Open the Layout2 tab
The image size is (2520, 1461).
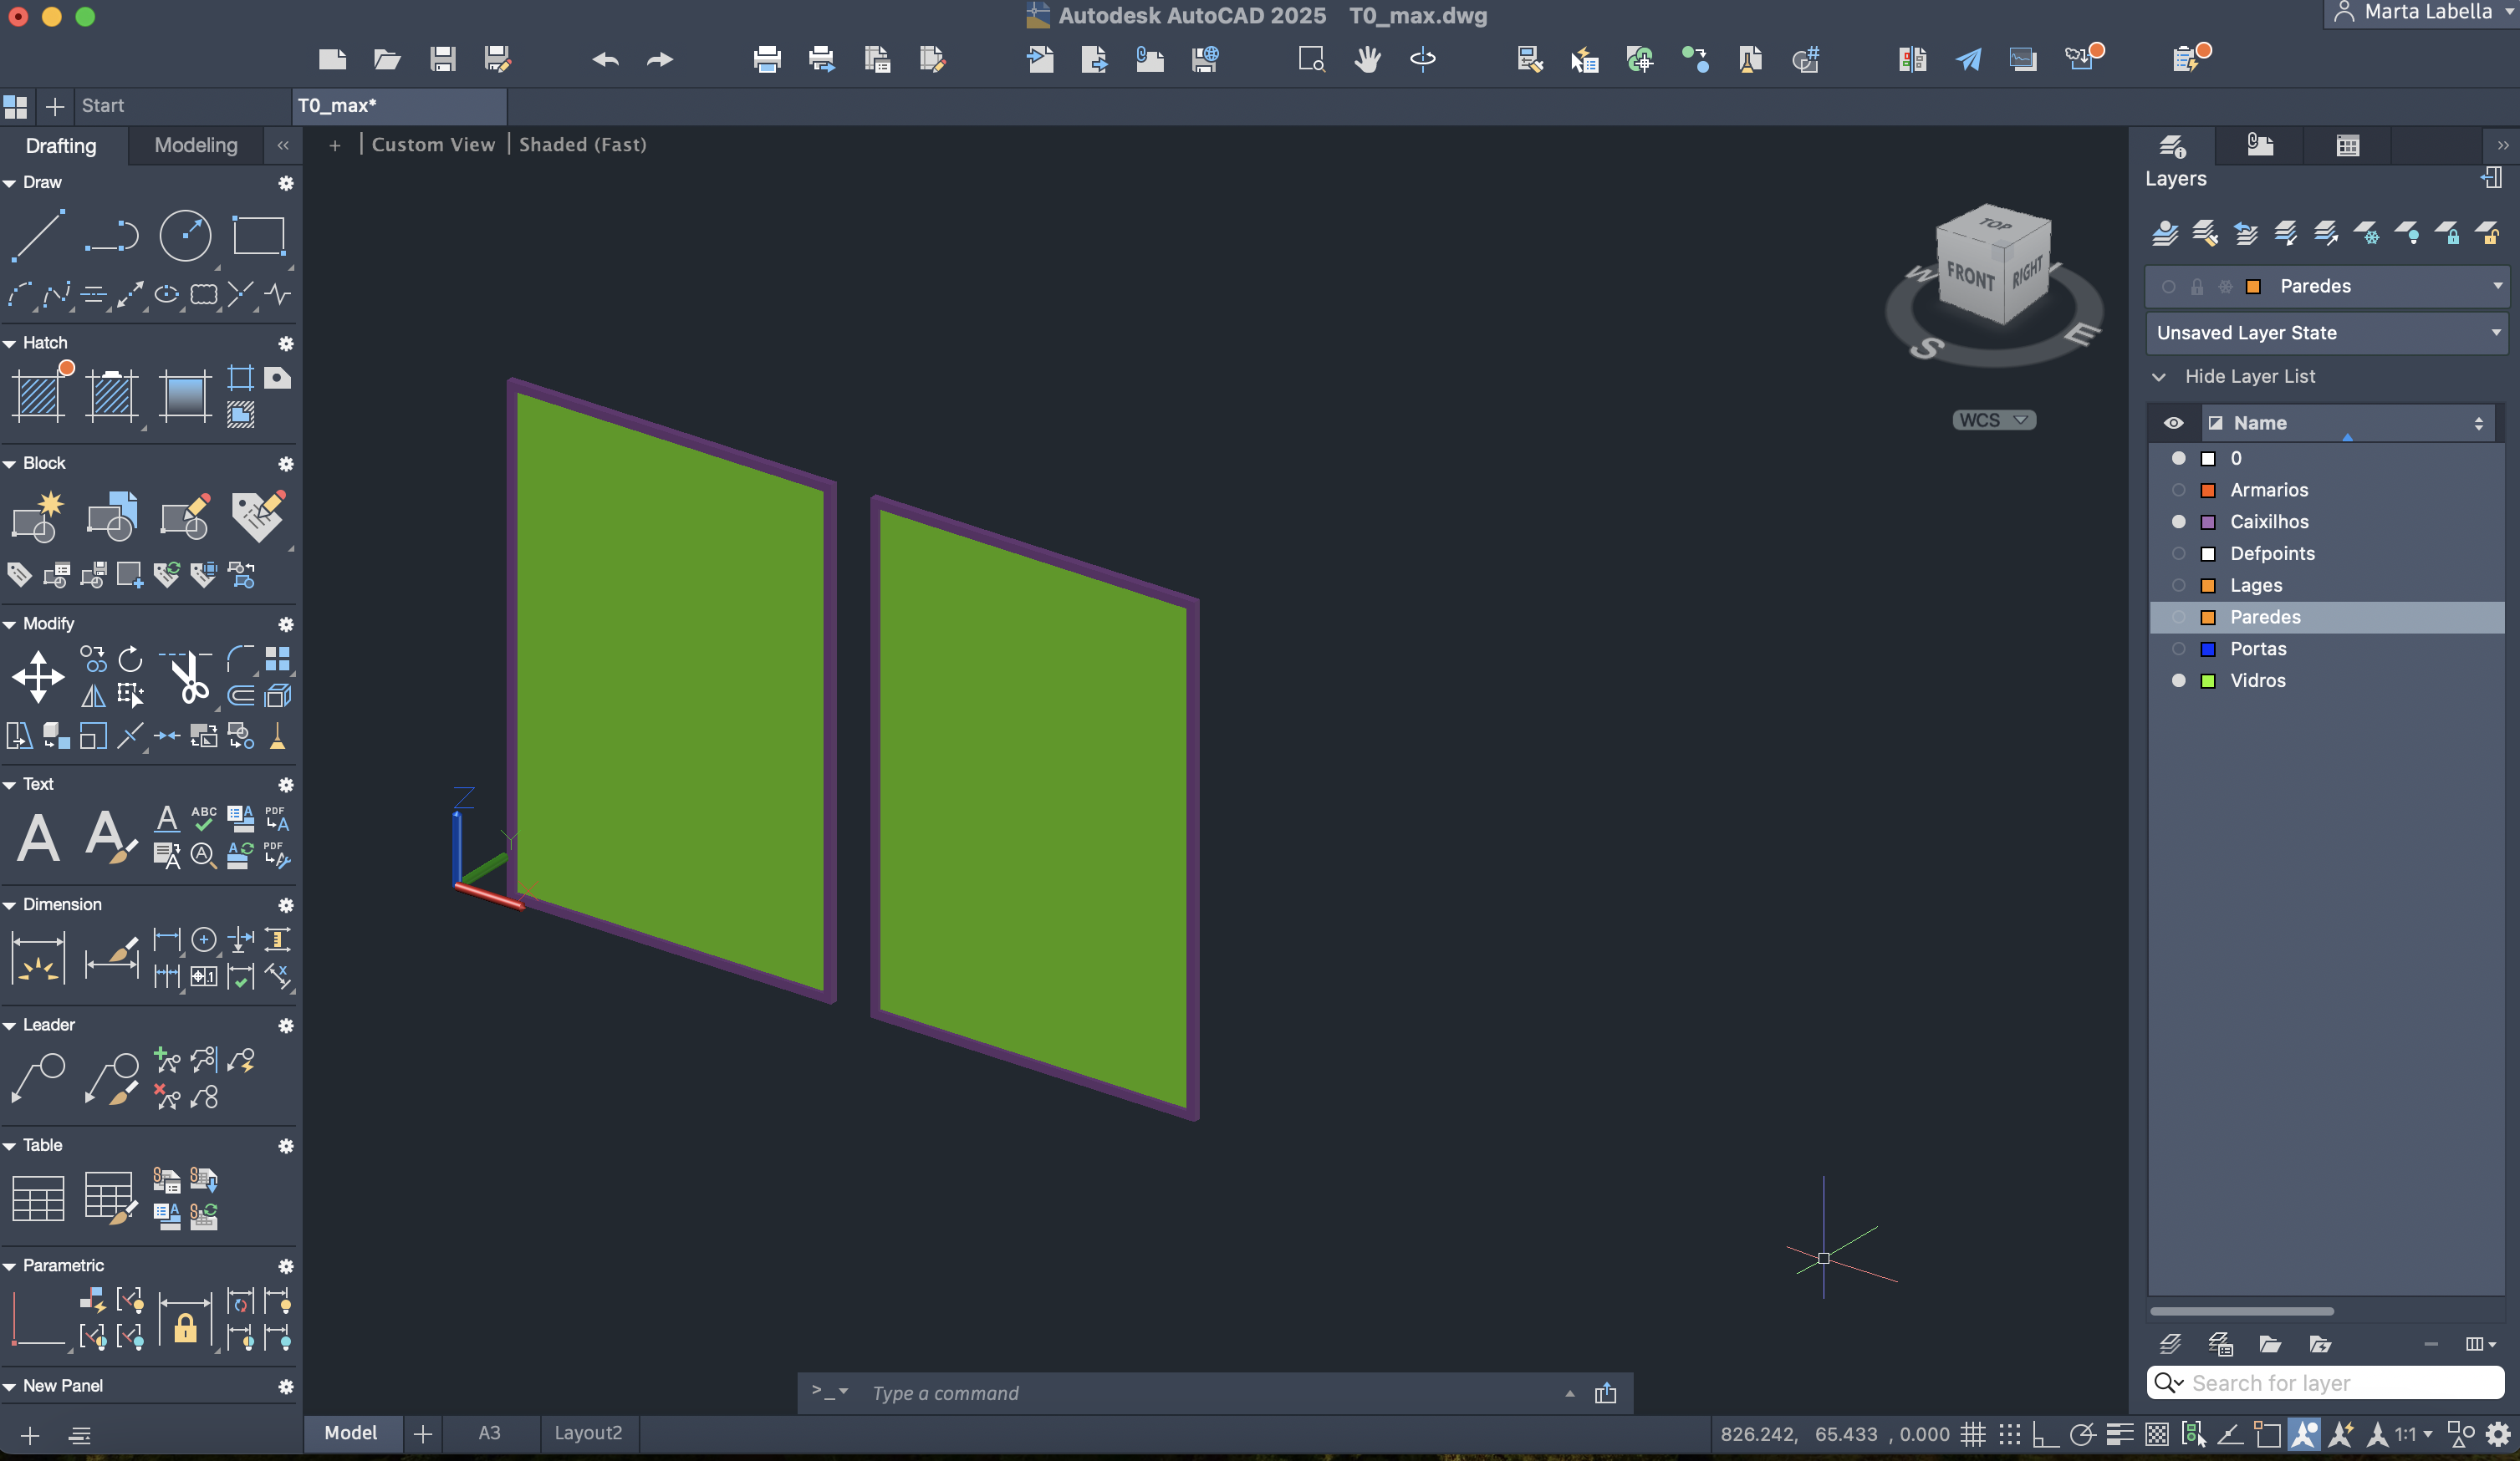click(588, 1433)
